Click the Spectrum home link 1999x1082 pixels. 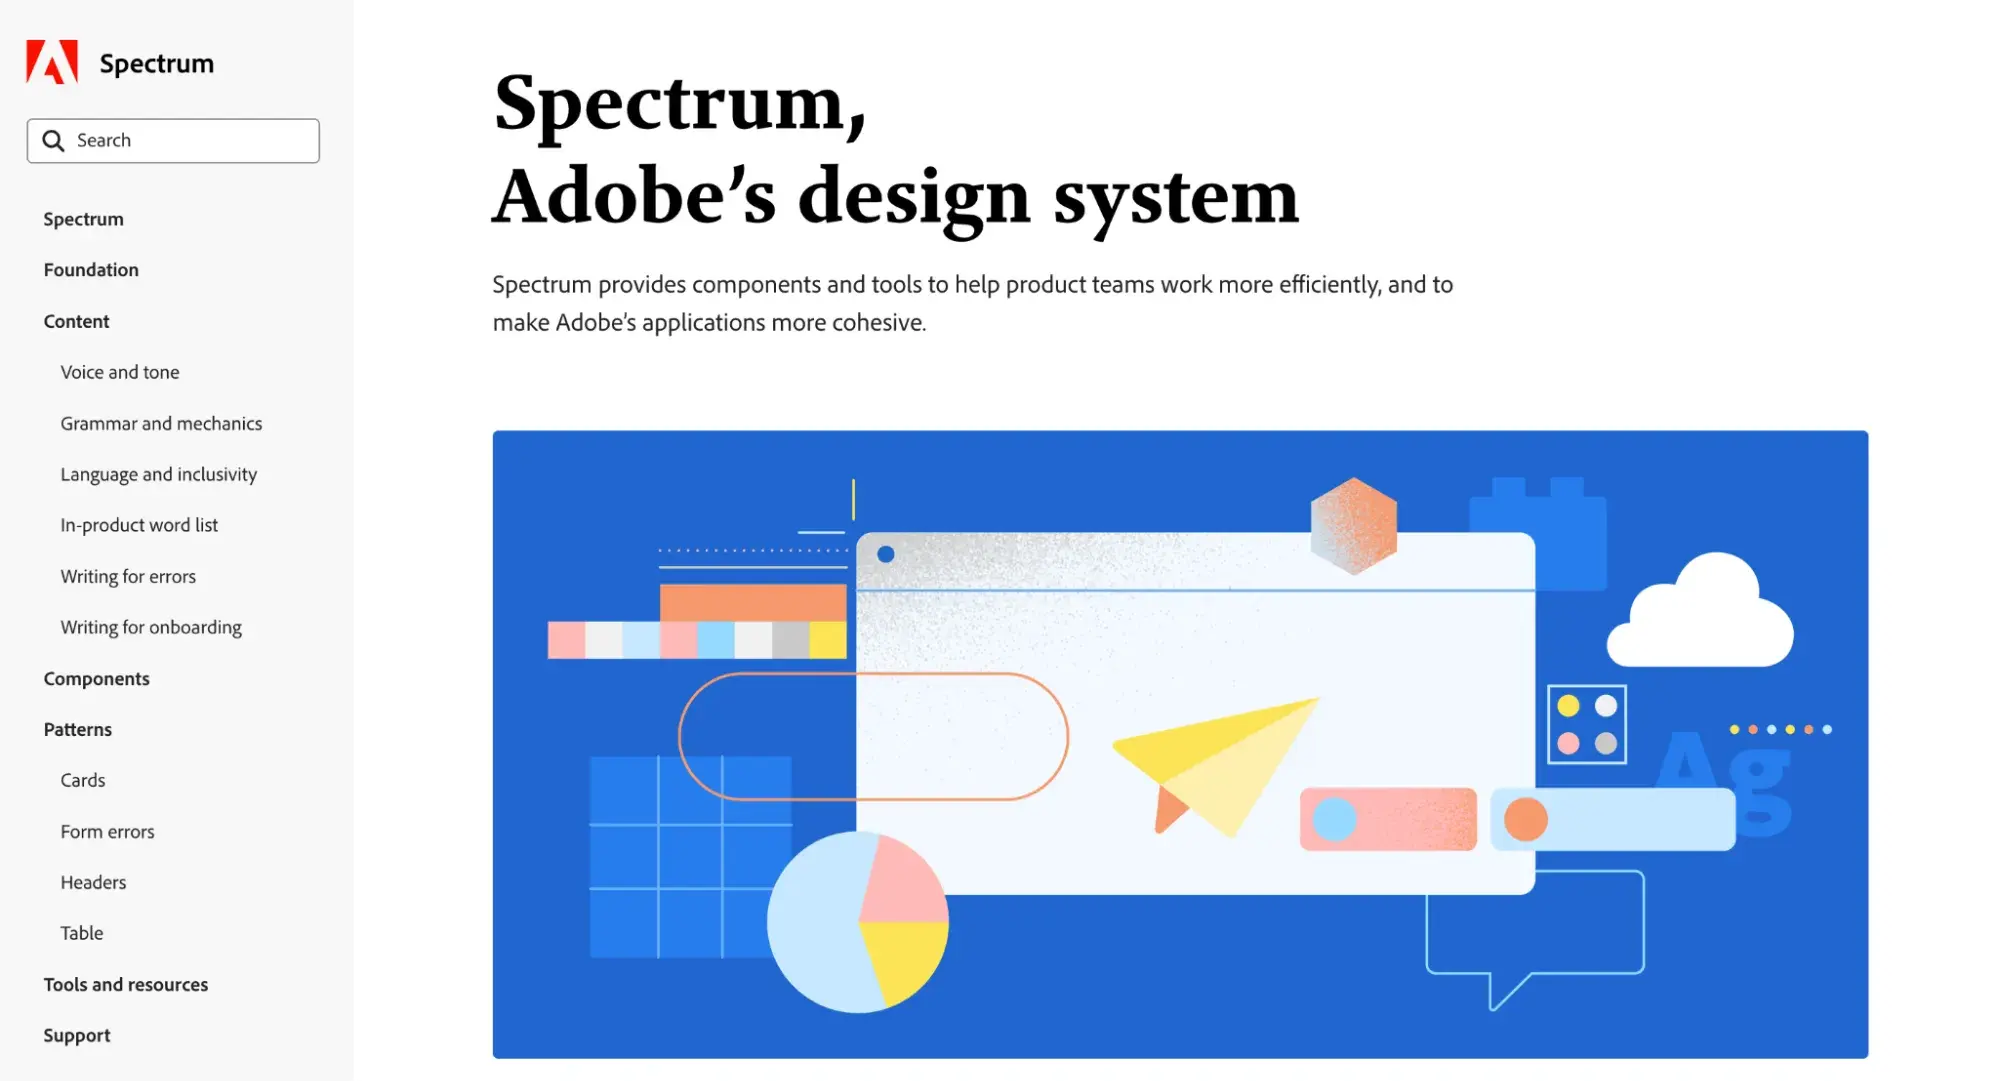click(x=121, y=63)
